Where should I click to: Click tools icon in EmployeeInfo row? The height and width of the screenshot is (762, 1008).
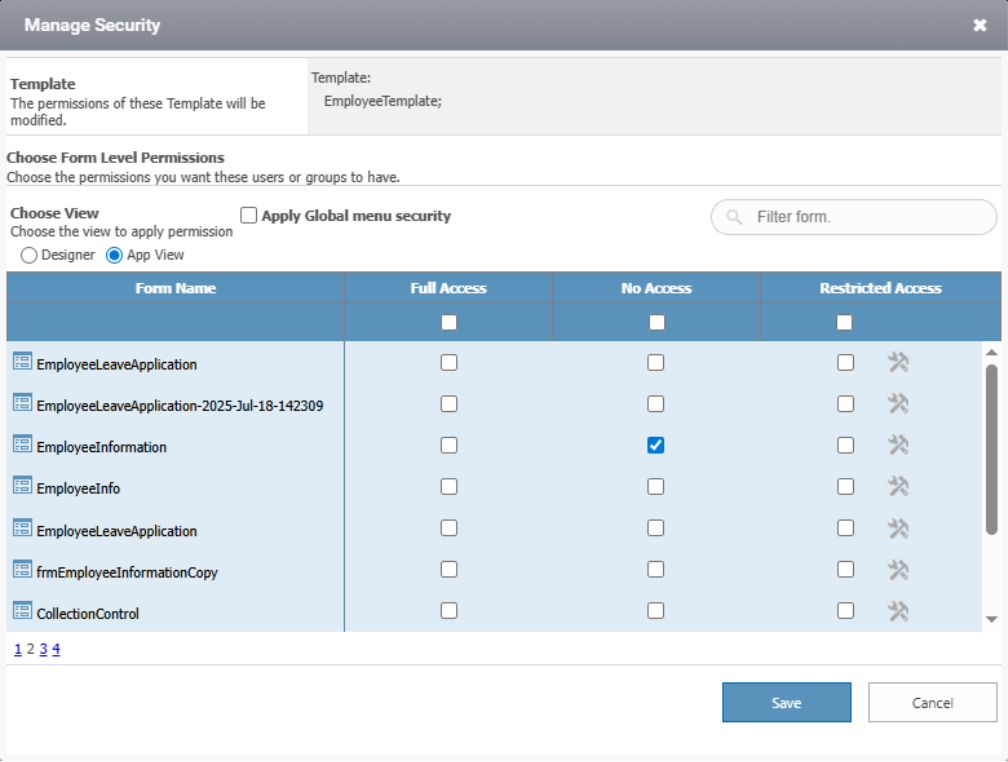coord(898,486)
